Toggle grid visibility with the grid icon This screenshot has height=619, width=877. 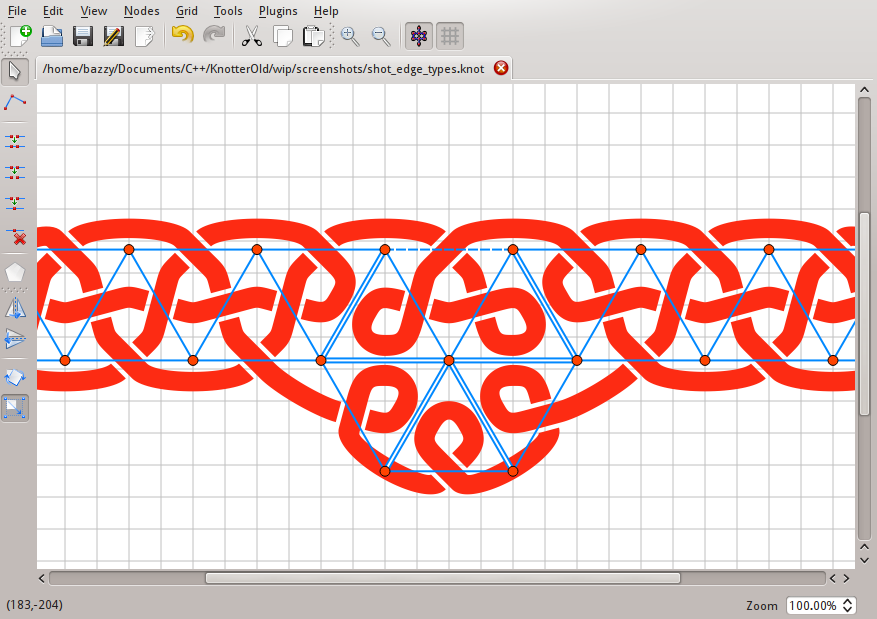(x=450, y=36)
